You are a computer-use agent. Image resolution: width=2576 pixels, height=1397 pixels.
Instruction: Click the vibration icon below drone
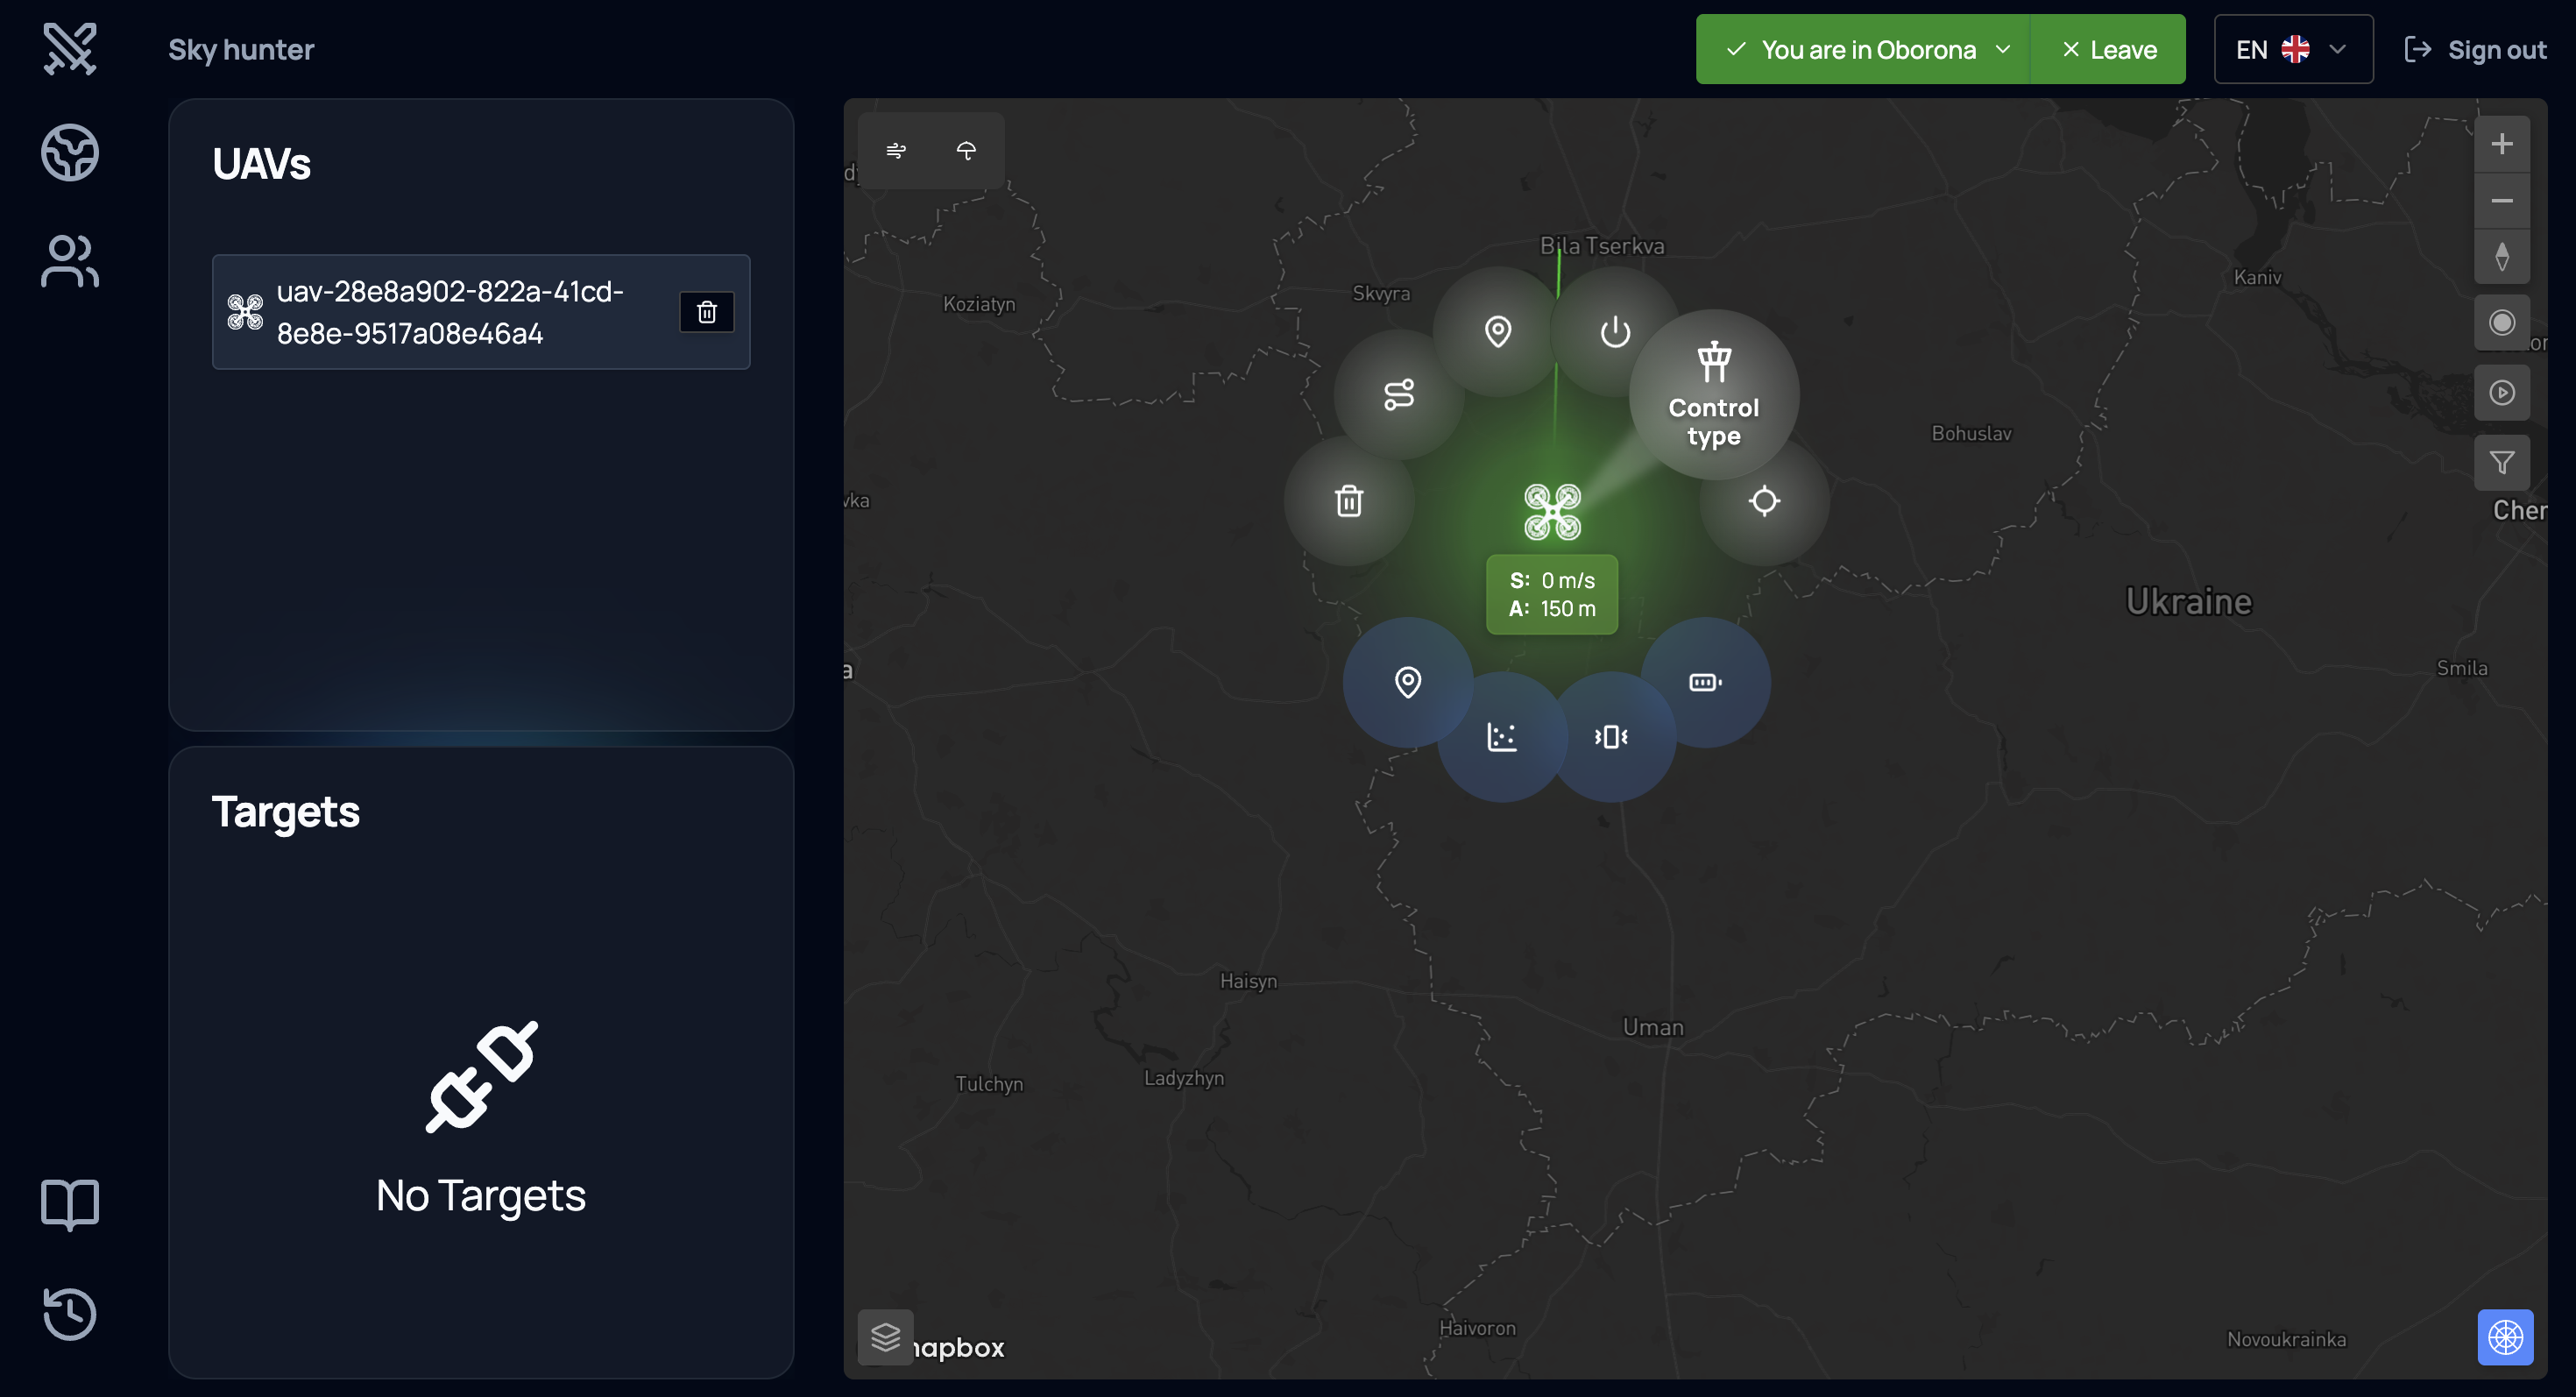[1610, 737]
